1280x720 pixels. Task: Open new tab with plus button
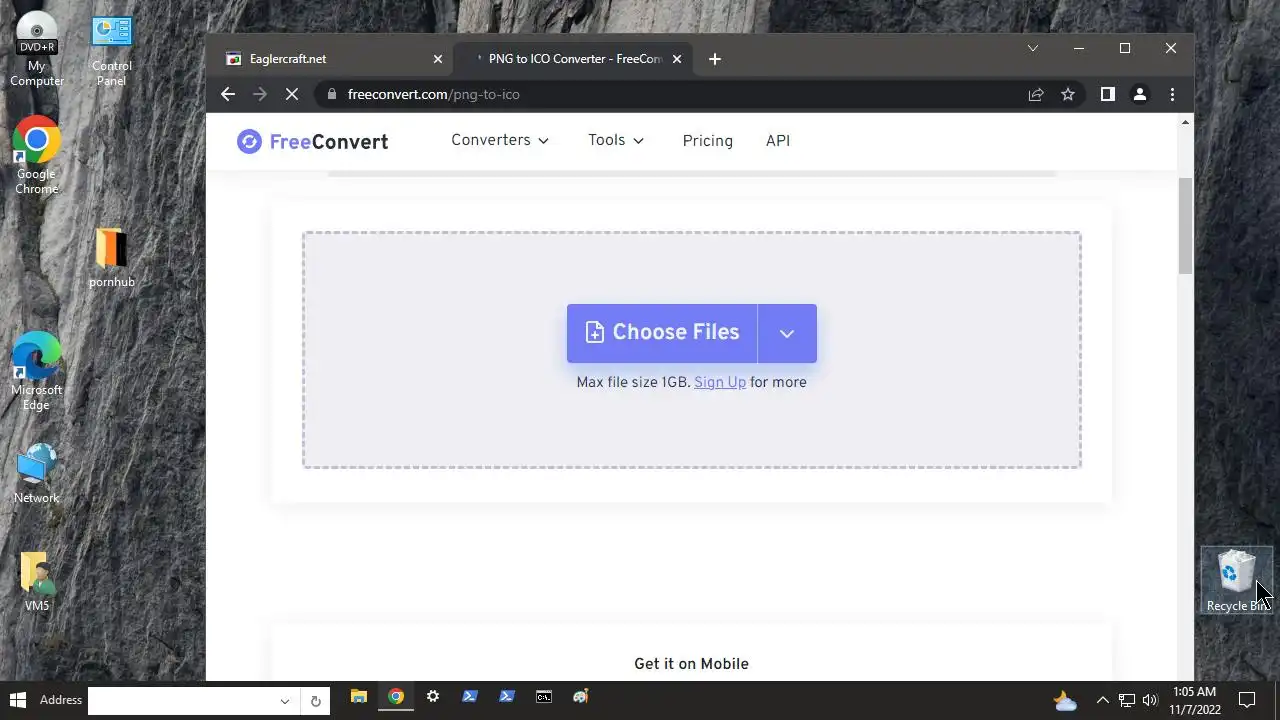pyautogui.click(x=714, y=59)
